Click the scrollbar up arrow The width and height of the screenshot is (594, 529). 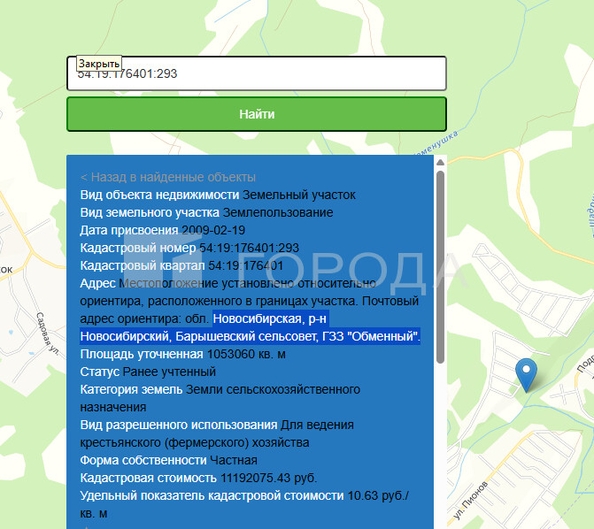440,162
